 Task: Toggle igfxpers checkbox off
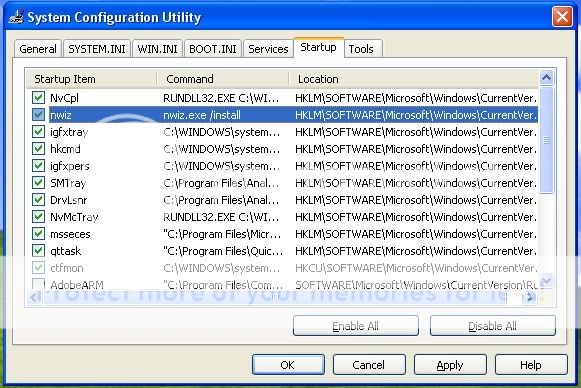(x=38, y=166)
